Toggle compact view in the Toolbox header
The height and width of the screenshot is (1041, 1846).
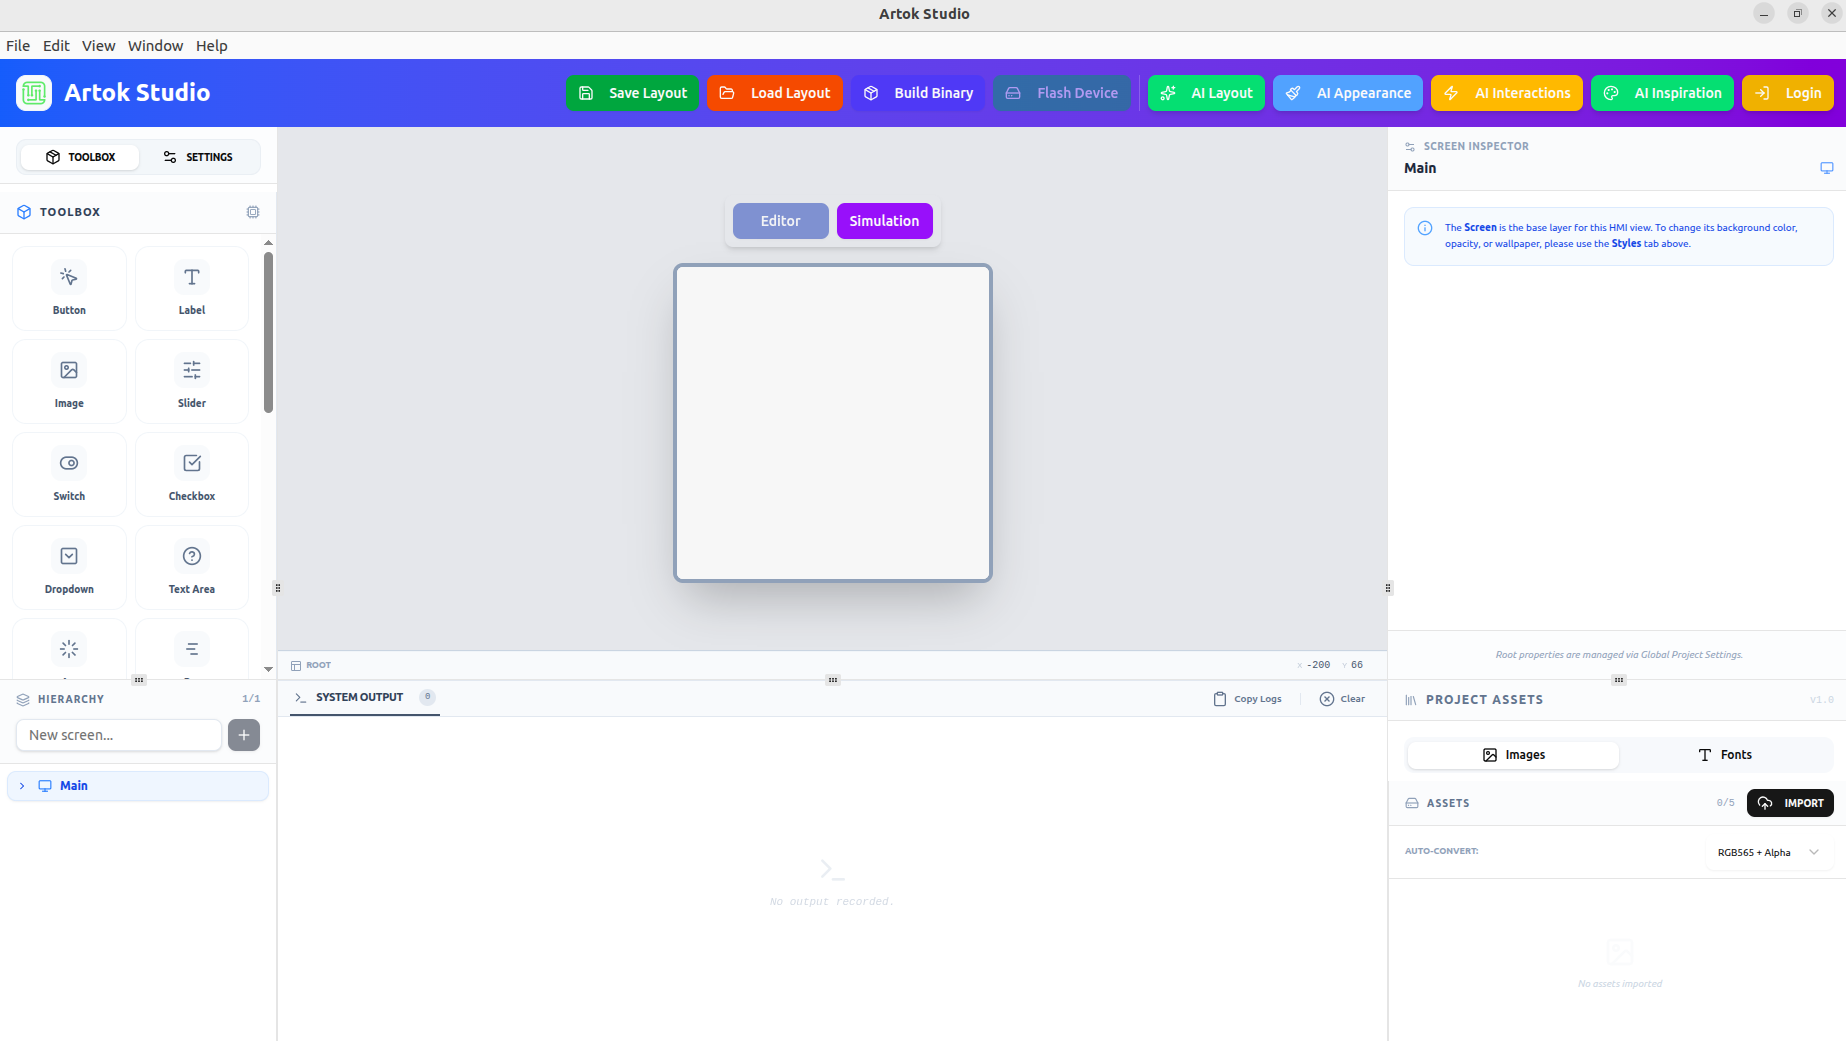coord(252,211)
